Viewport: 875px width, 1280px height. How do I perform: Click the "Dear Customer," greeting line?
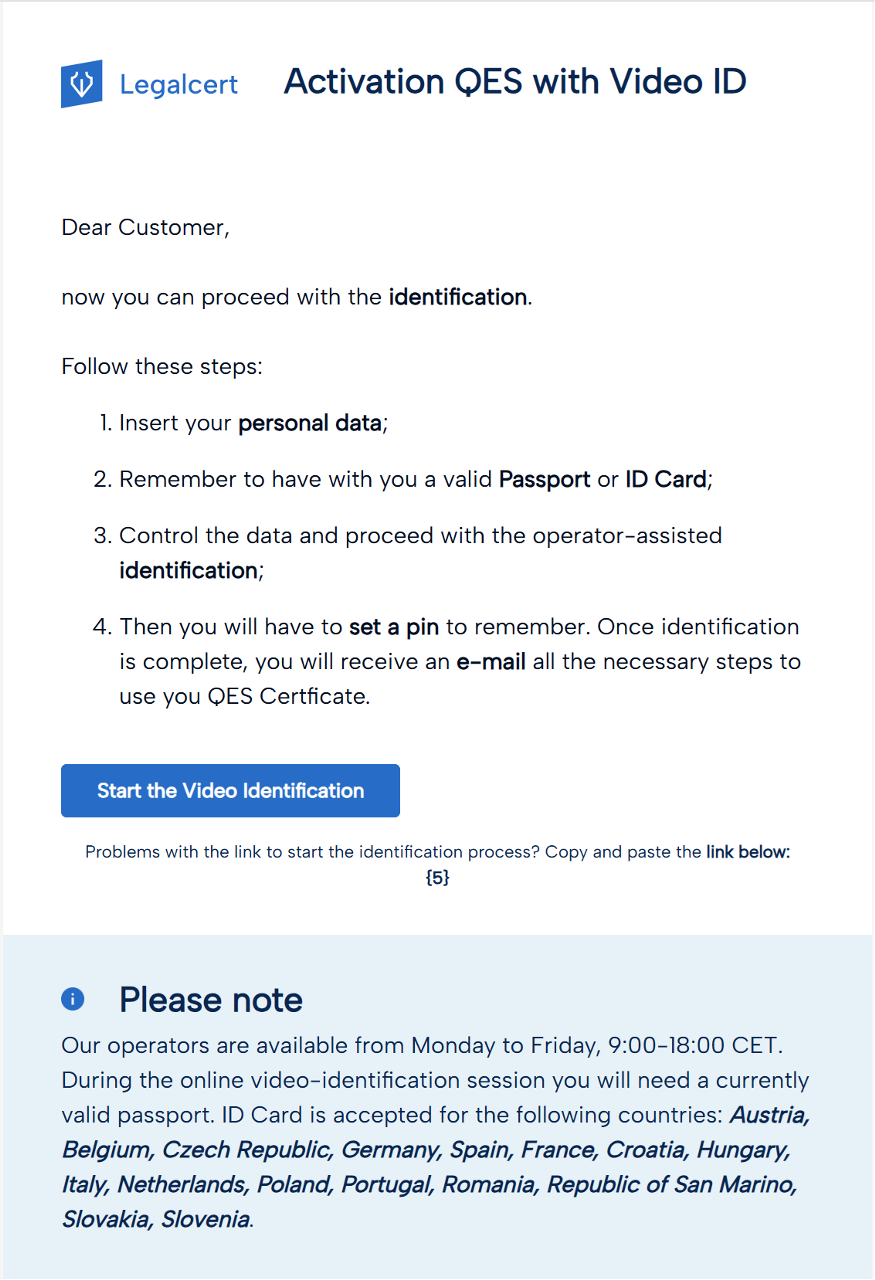(x=145, y=227)
